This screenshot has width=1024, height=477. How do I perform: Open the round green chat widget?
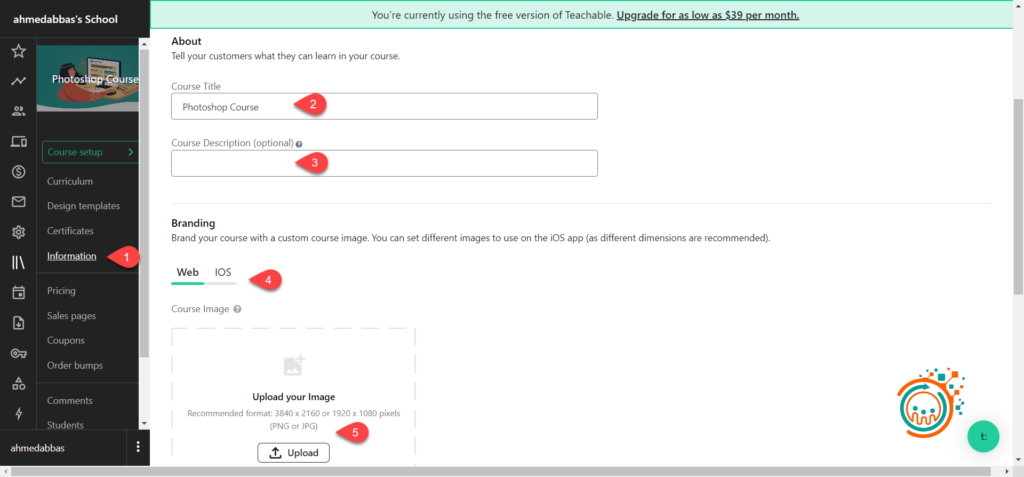[x=983, y=436]
